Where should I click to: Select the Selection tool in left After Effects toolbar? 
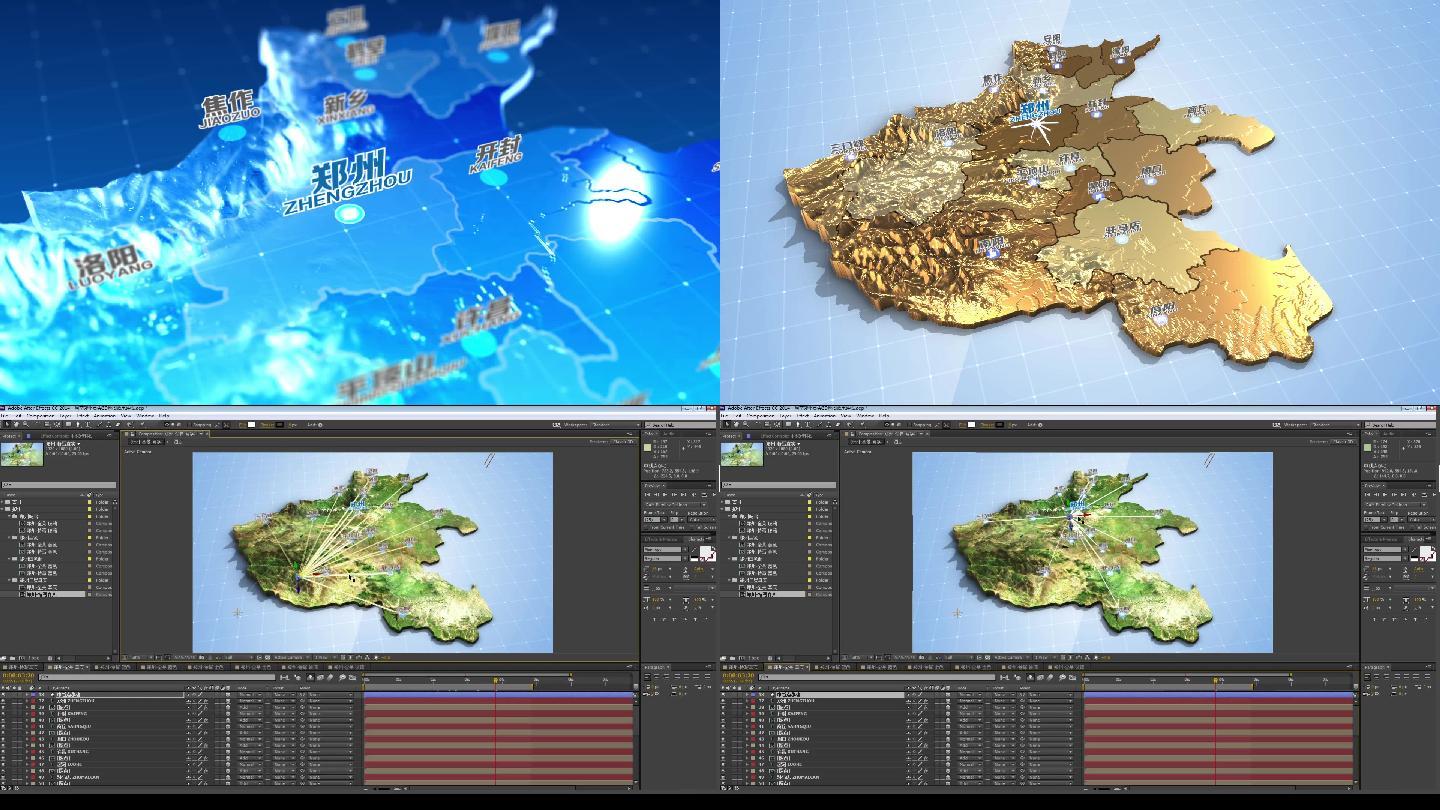(x=7, y=424)
